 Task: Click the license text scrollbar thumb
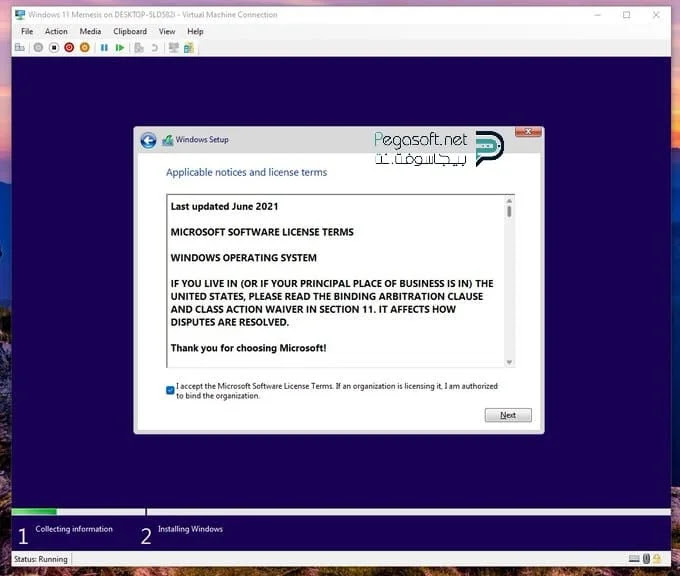[x=509, y=212]
